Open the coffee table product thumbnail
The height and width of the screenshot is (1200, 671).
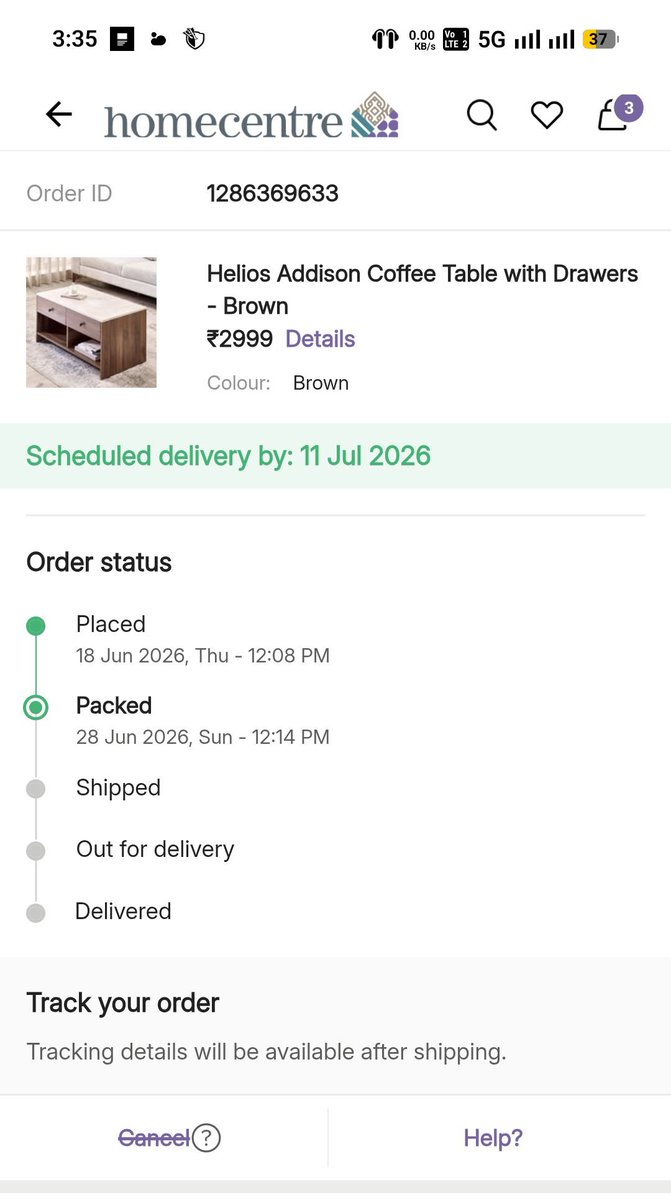coord(91,322)
